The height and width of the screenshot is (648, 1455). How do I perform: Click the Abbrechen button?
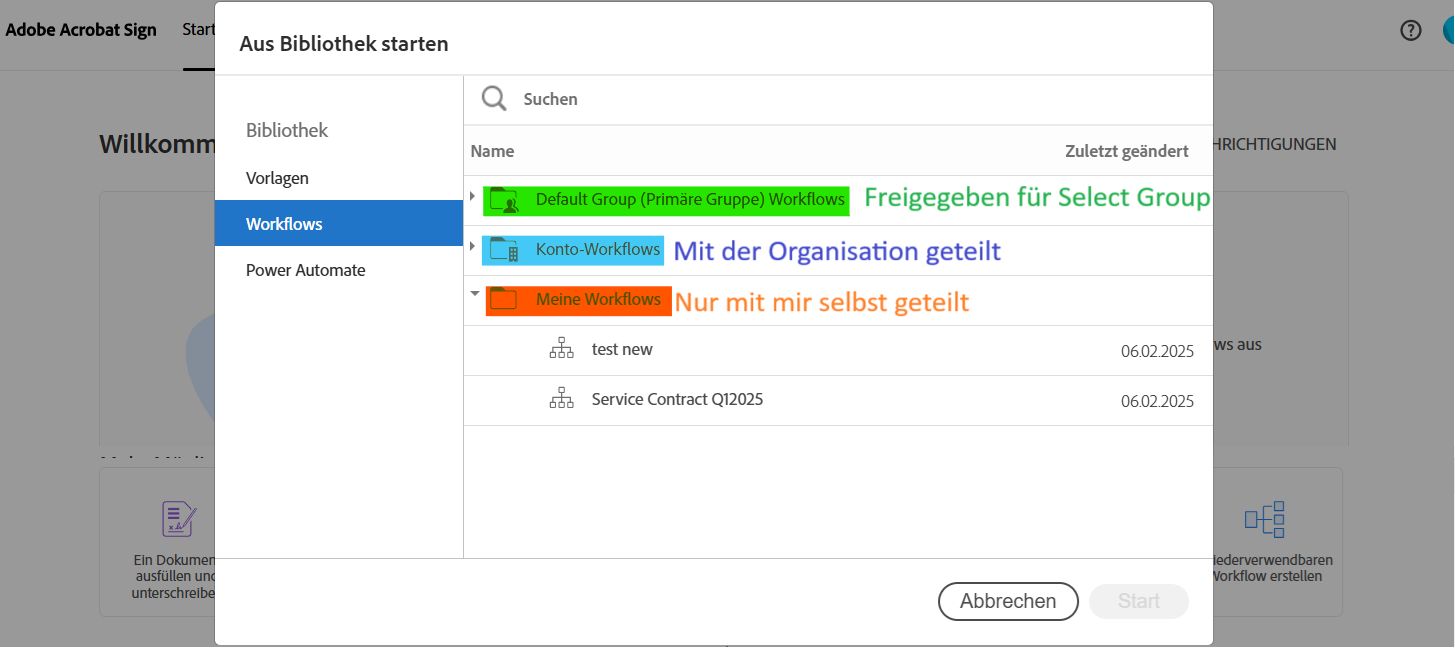pos(1008,601)
